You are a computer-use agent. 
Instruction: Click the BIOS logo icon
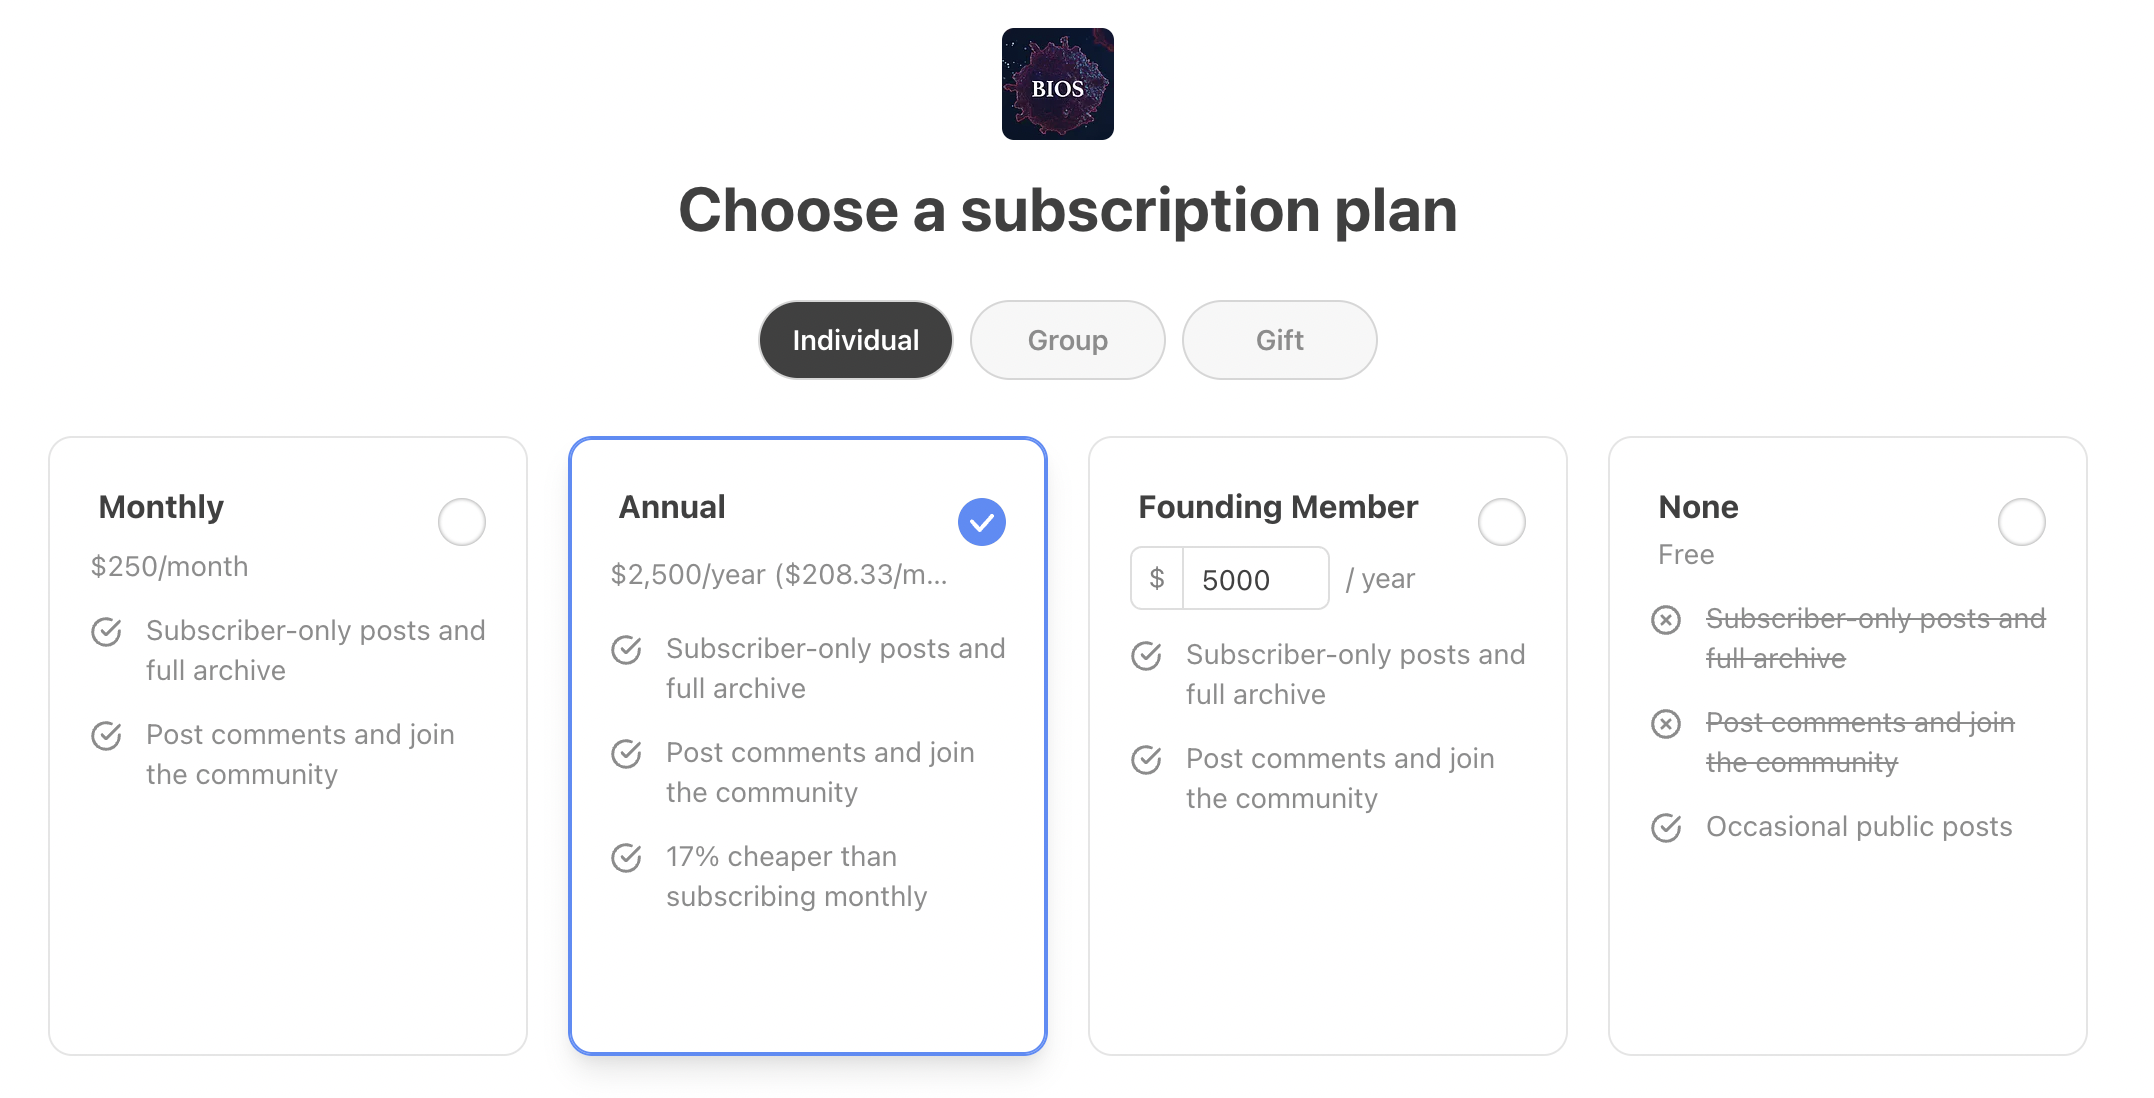[x=1056, y=85]
